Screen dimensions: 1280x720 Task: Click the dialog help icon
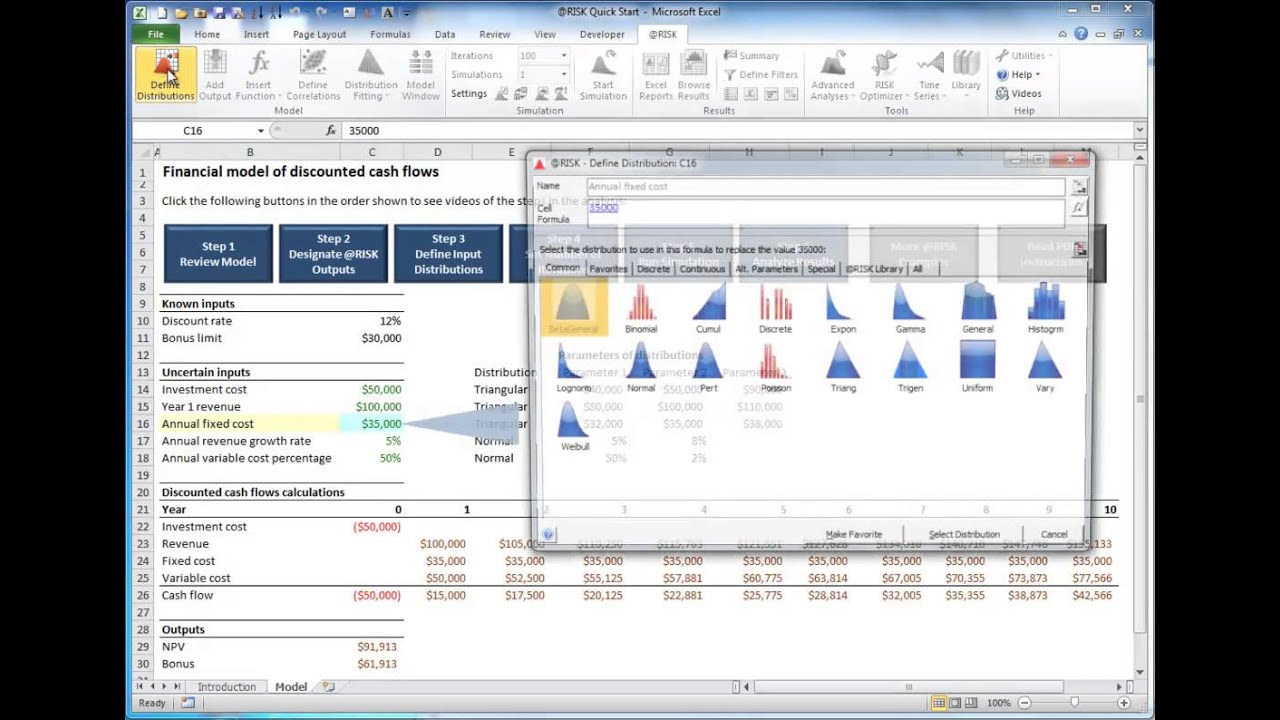(x=548, y=535)
